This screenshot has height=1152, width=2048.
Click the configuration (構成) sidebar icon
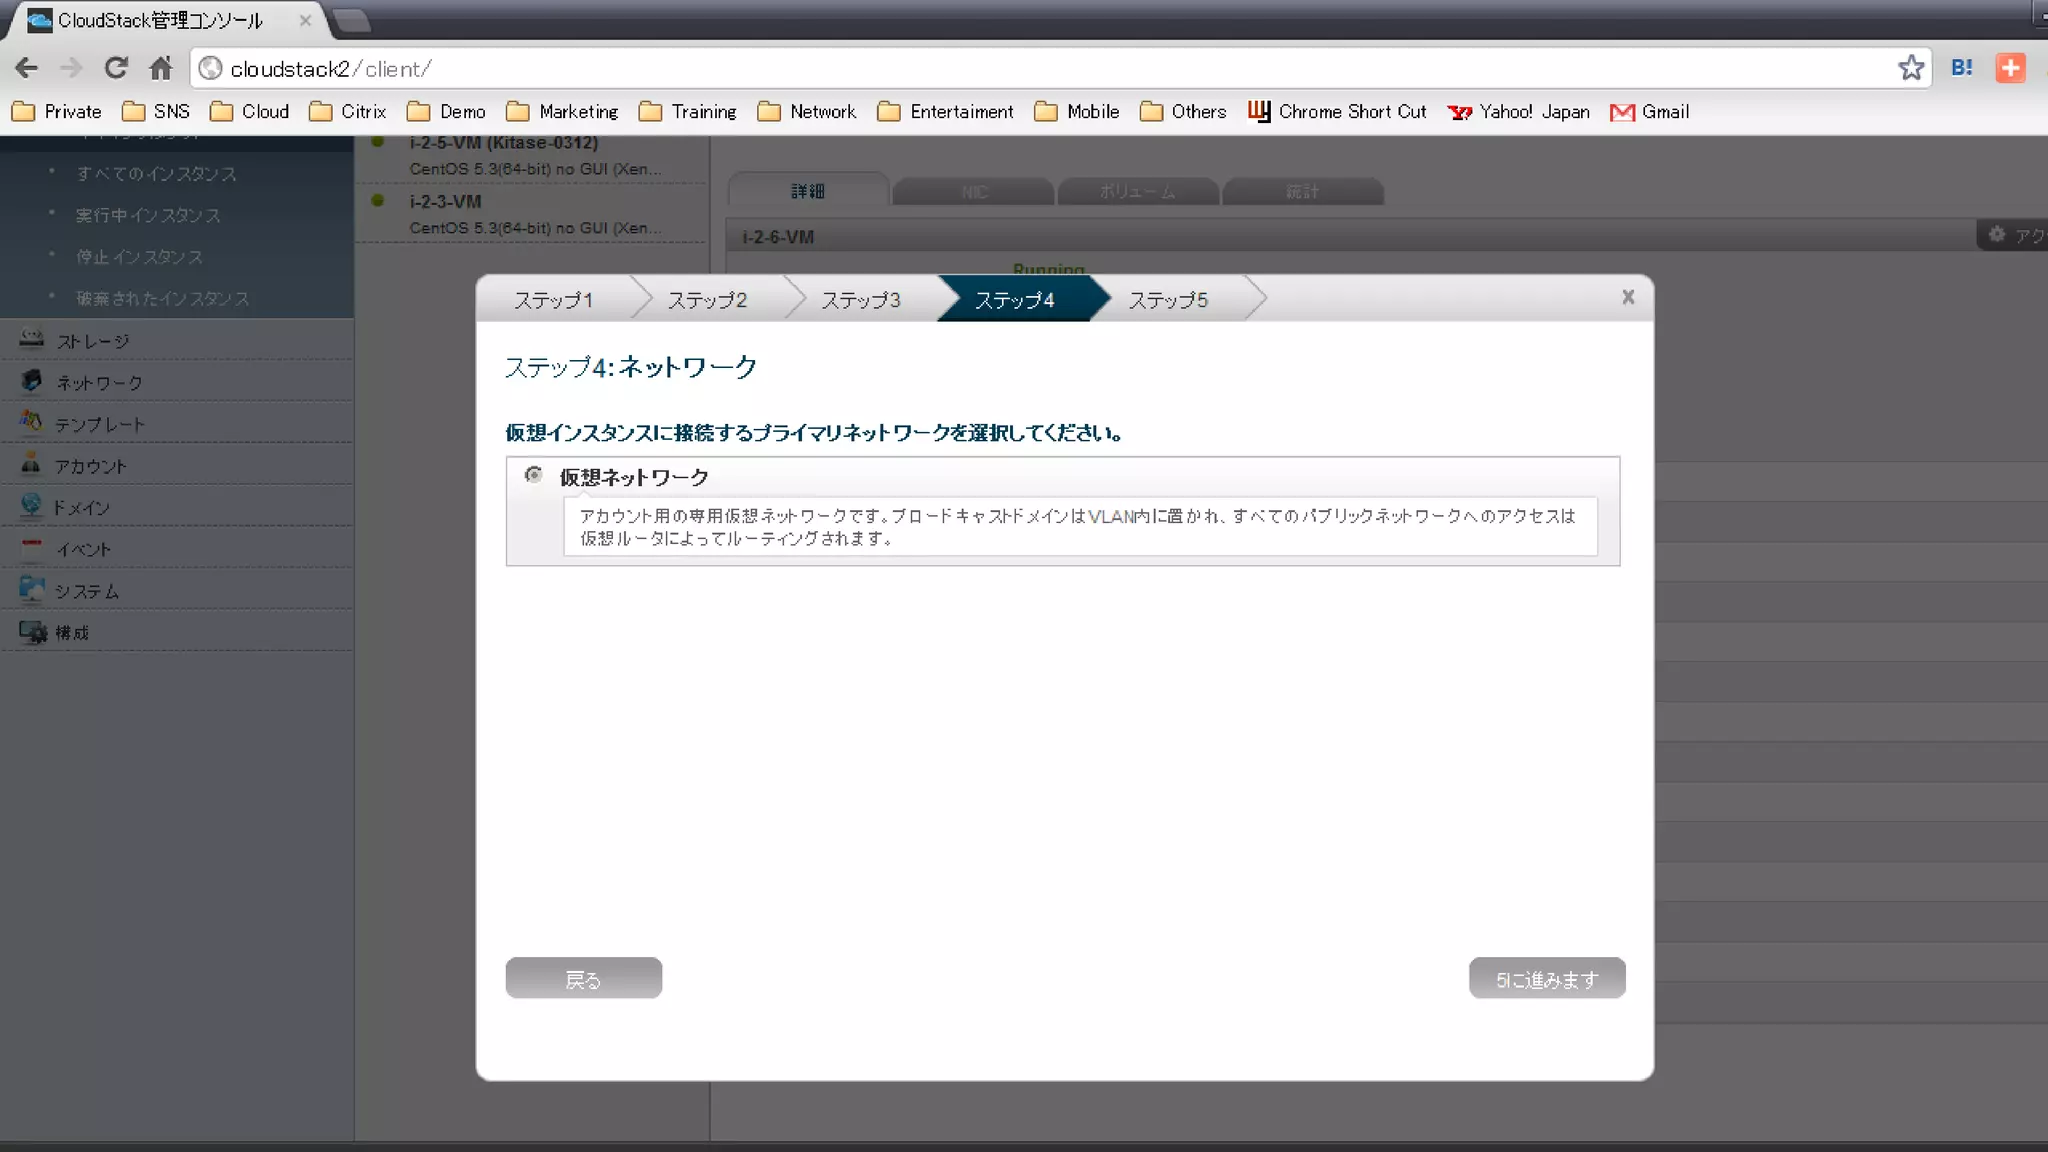[32, 632]
